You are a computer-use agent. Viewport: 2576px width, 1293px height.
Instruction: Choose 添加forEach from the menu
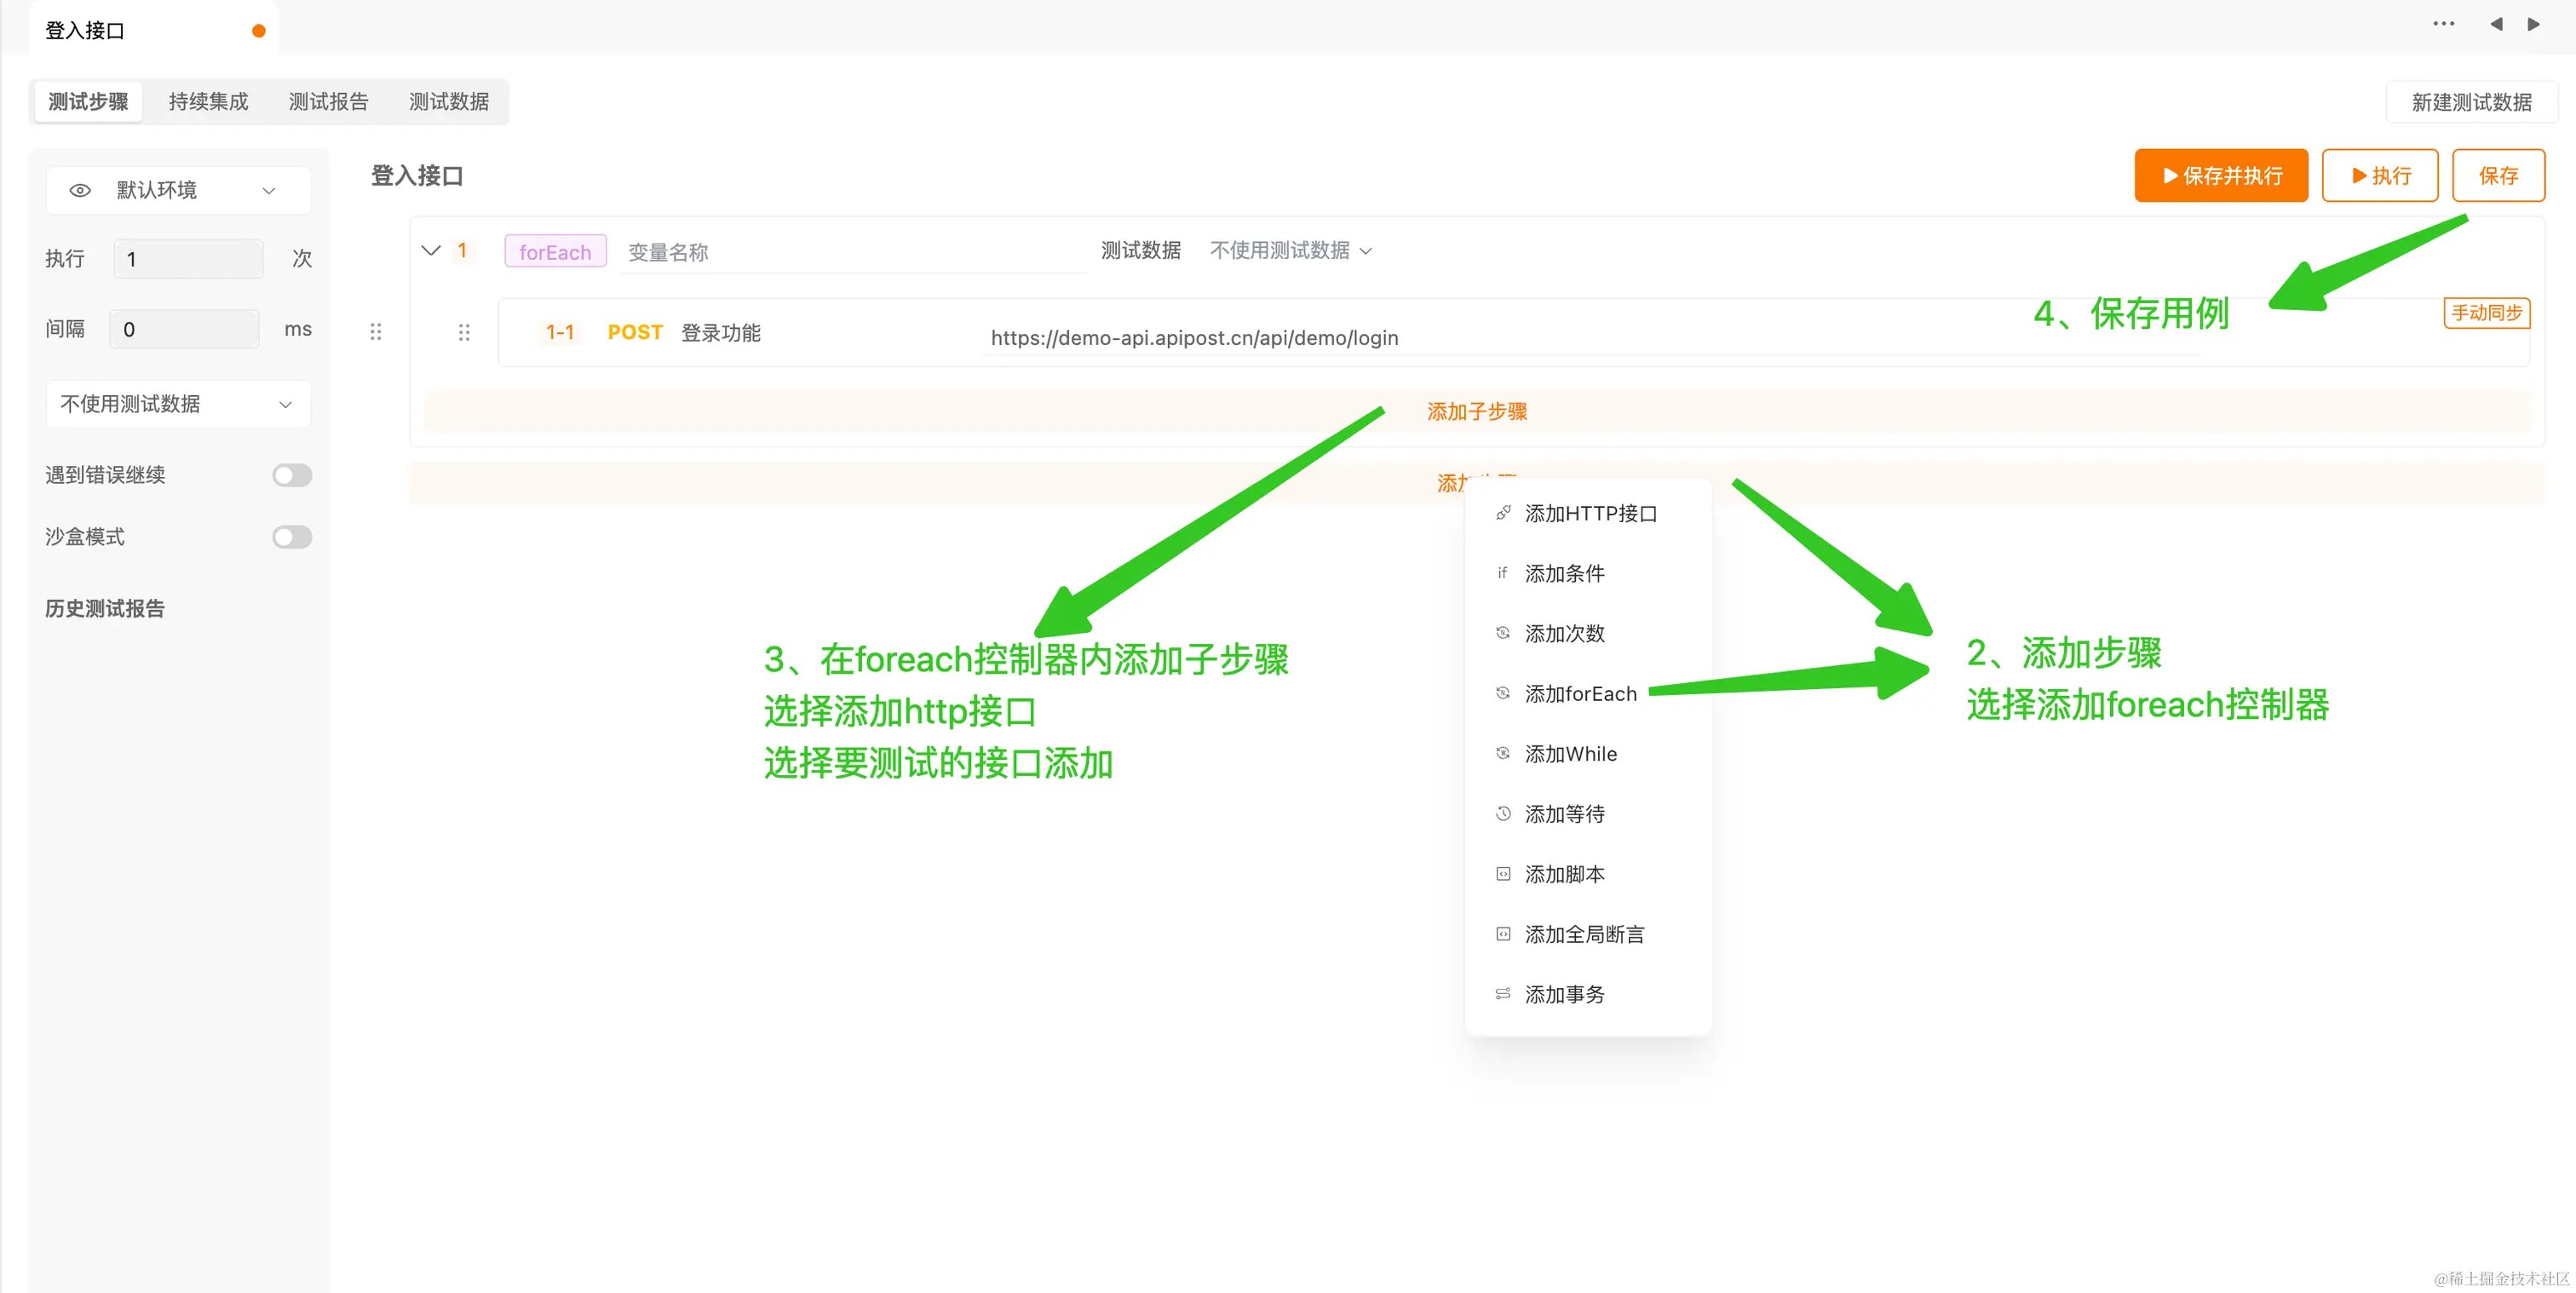[1580, 693]
